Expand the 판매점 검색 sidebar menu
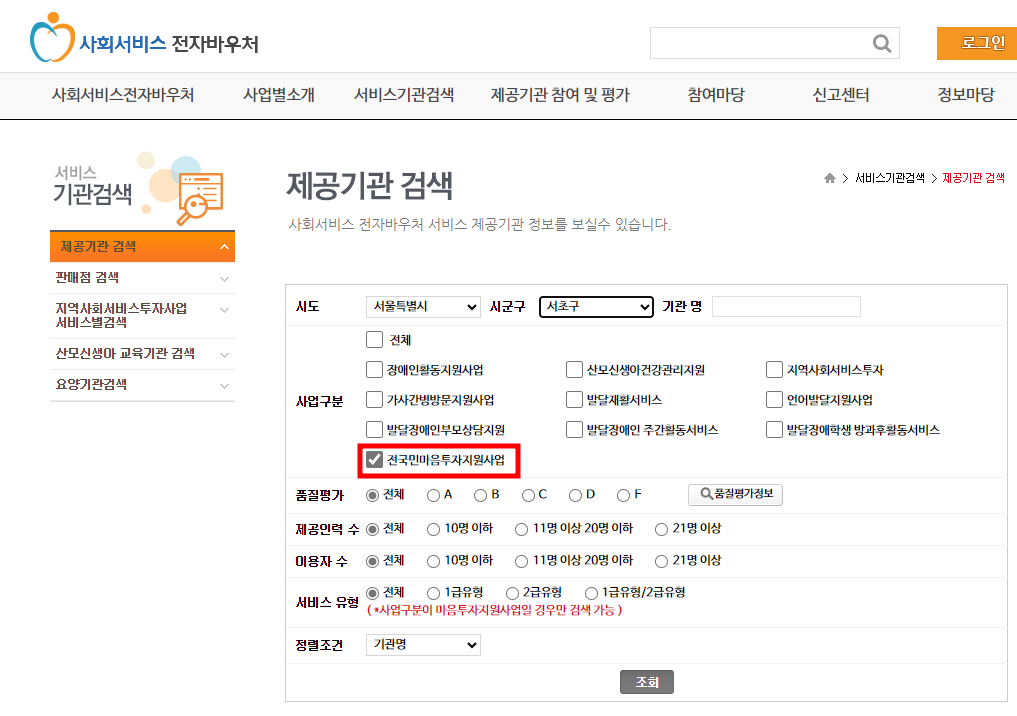Image resolution: width=1017 pixels, height=716 pixels. tap(142, 278)
